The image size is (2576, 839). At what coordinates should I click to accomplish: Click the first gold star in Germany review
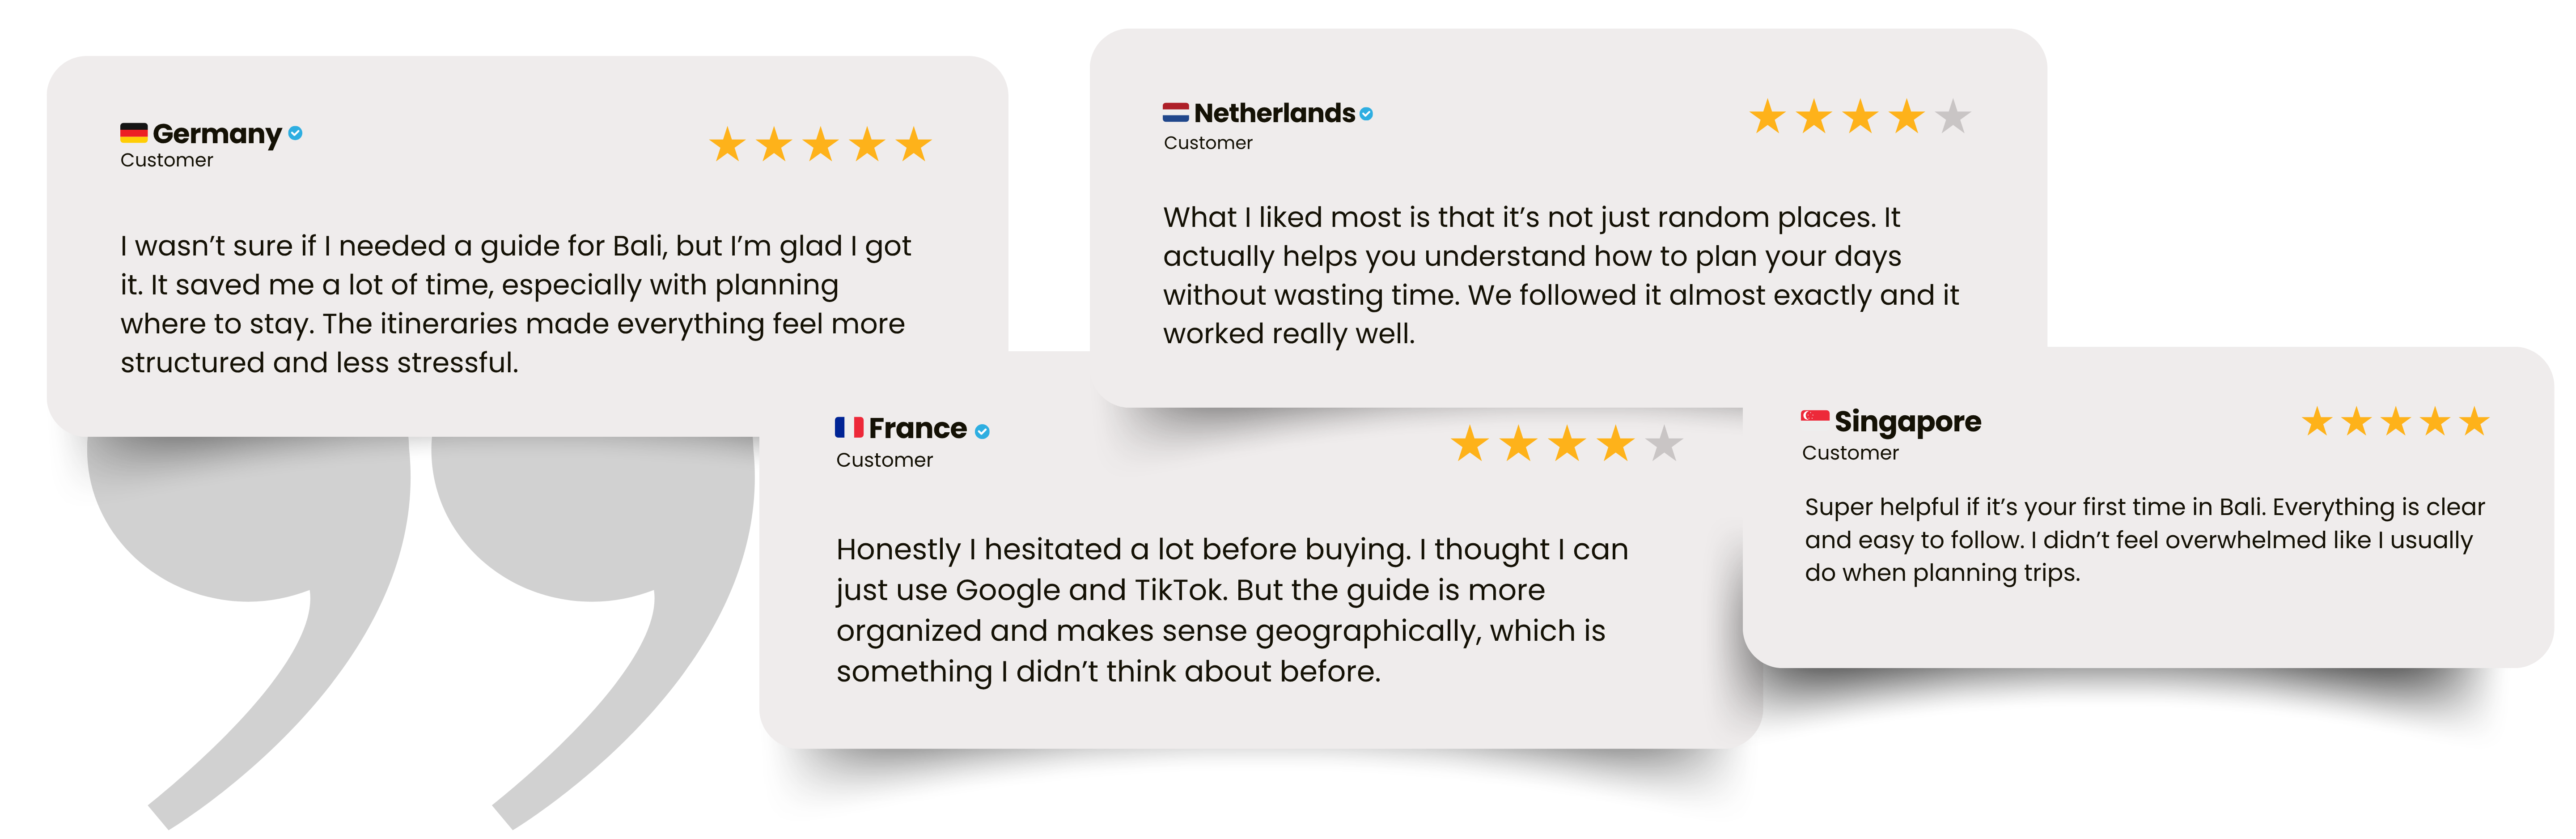click(x=727, y=145)
